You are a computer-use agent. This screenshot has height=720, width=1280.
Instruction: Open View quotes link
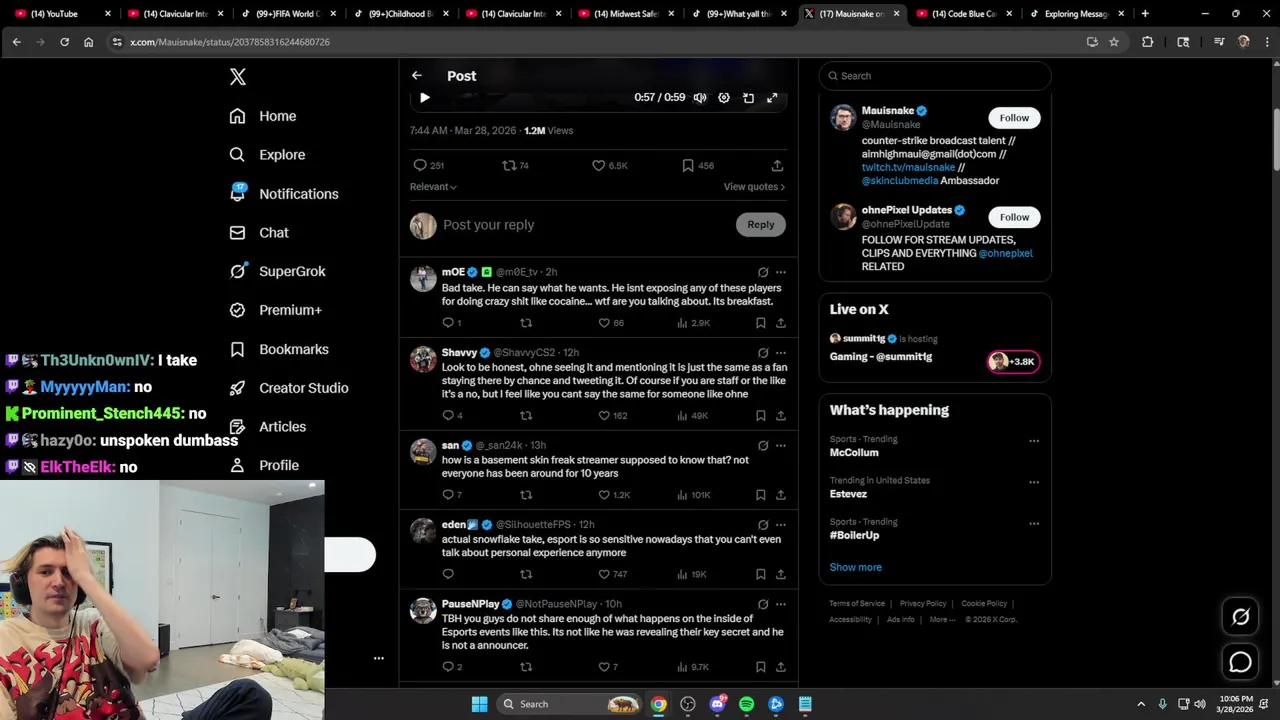754,187
